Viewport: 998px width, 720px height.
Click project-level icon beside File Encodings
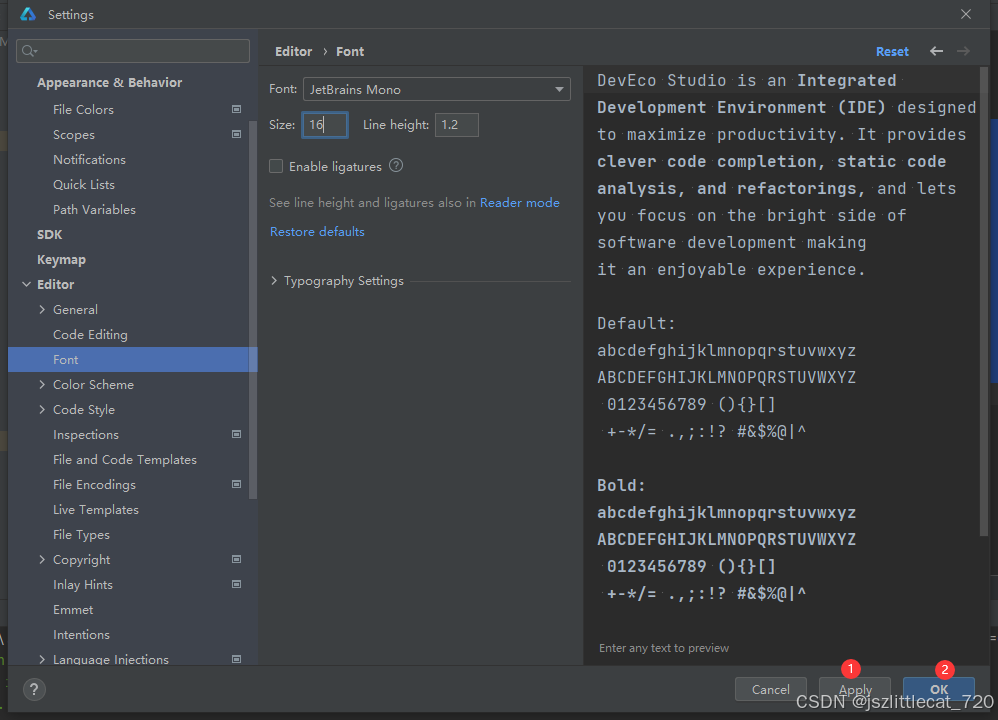click(237, 484)
